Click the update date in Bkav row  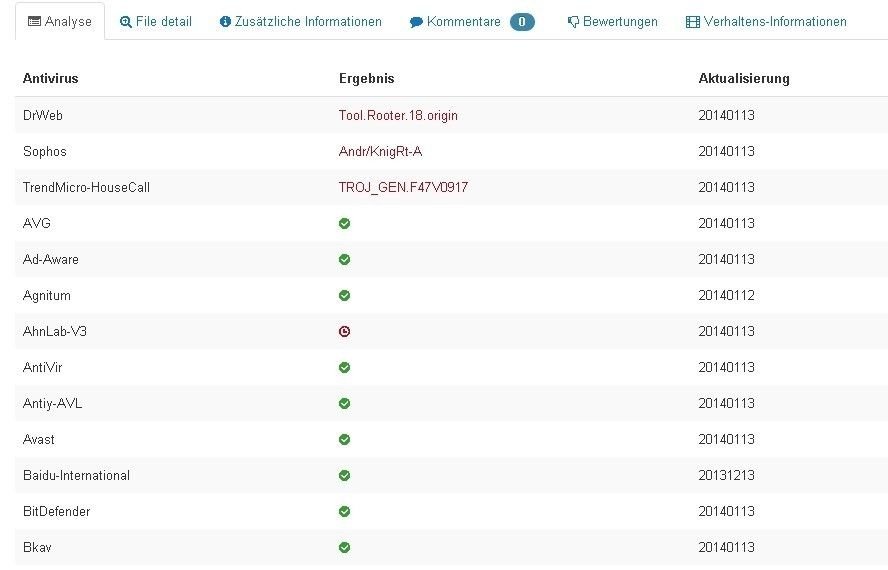tap(727, 547)
